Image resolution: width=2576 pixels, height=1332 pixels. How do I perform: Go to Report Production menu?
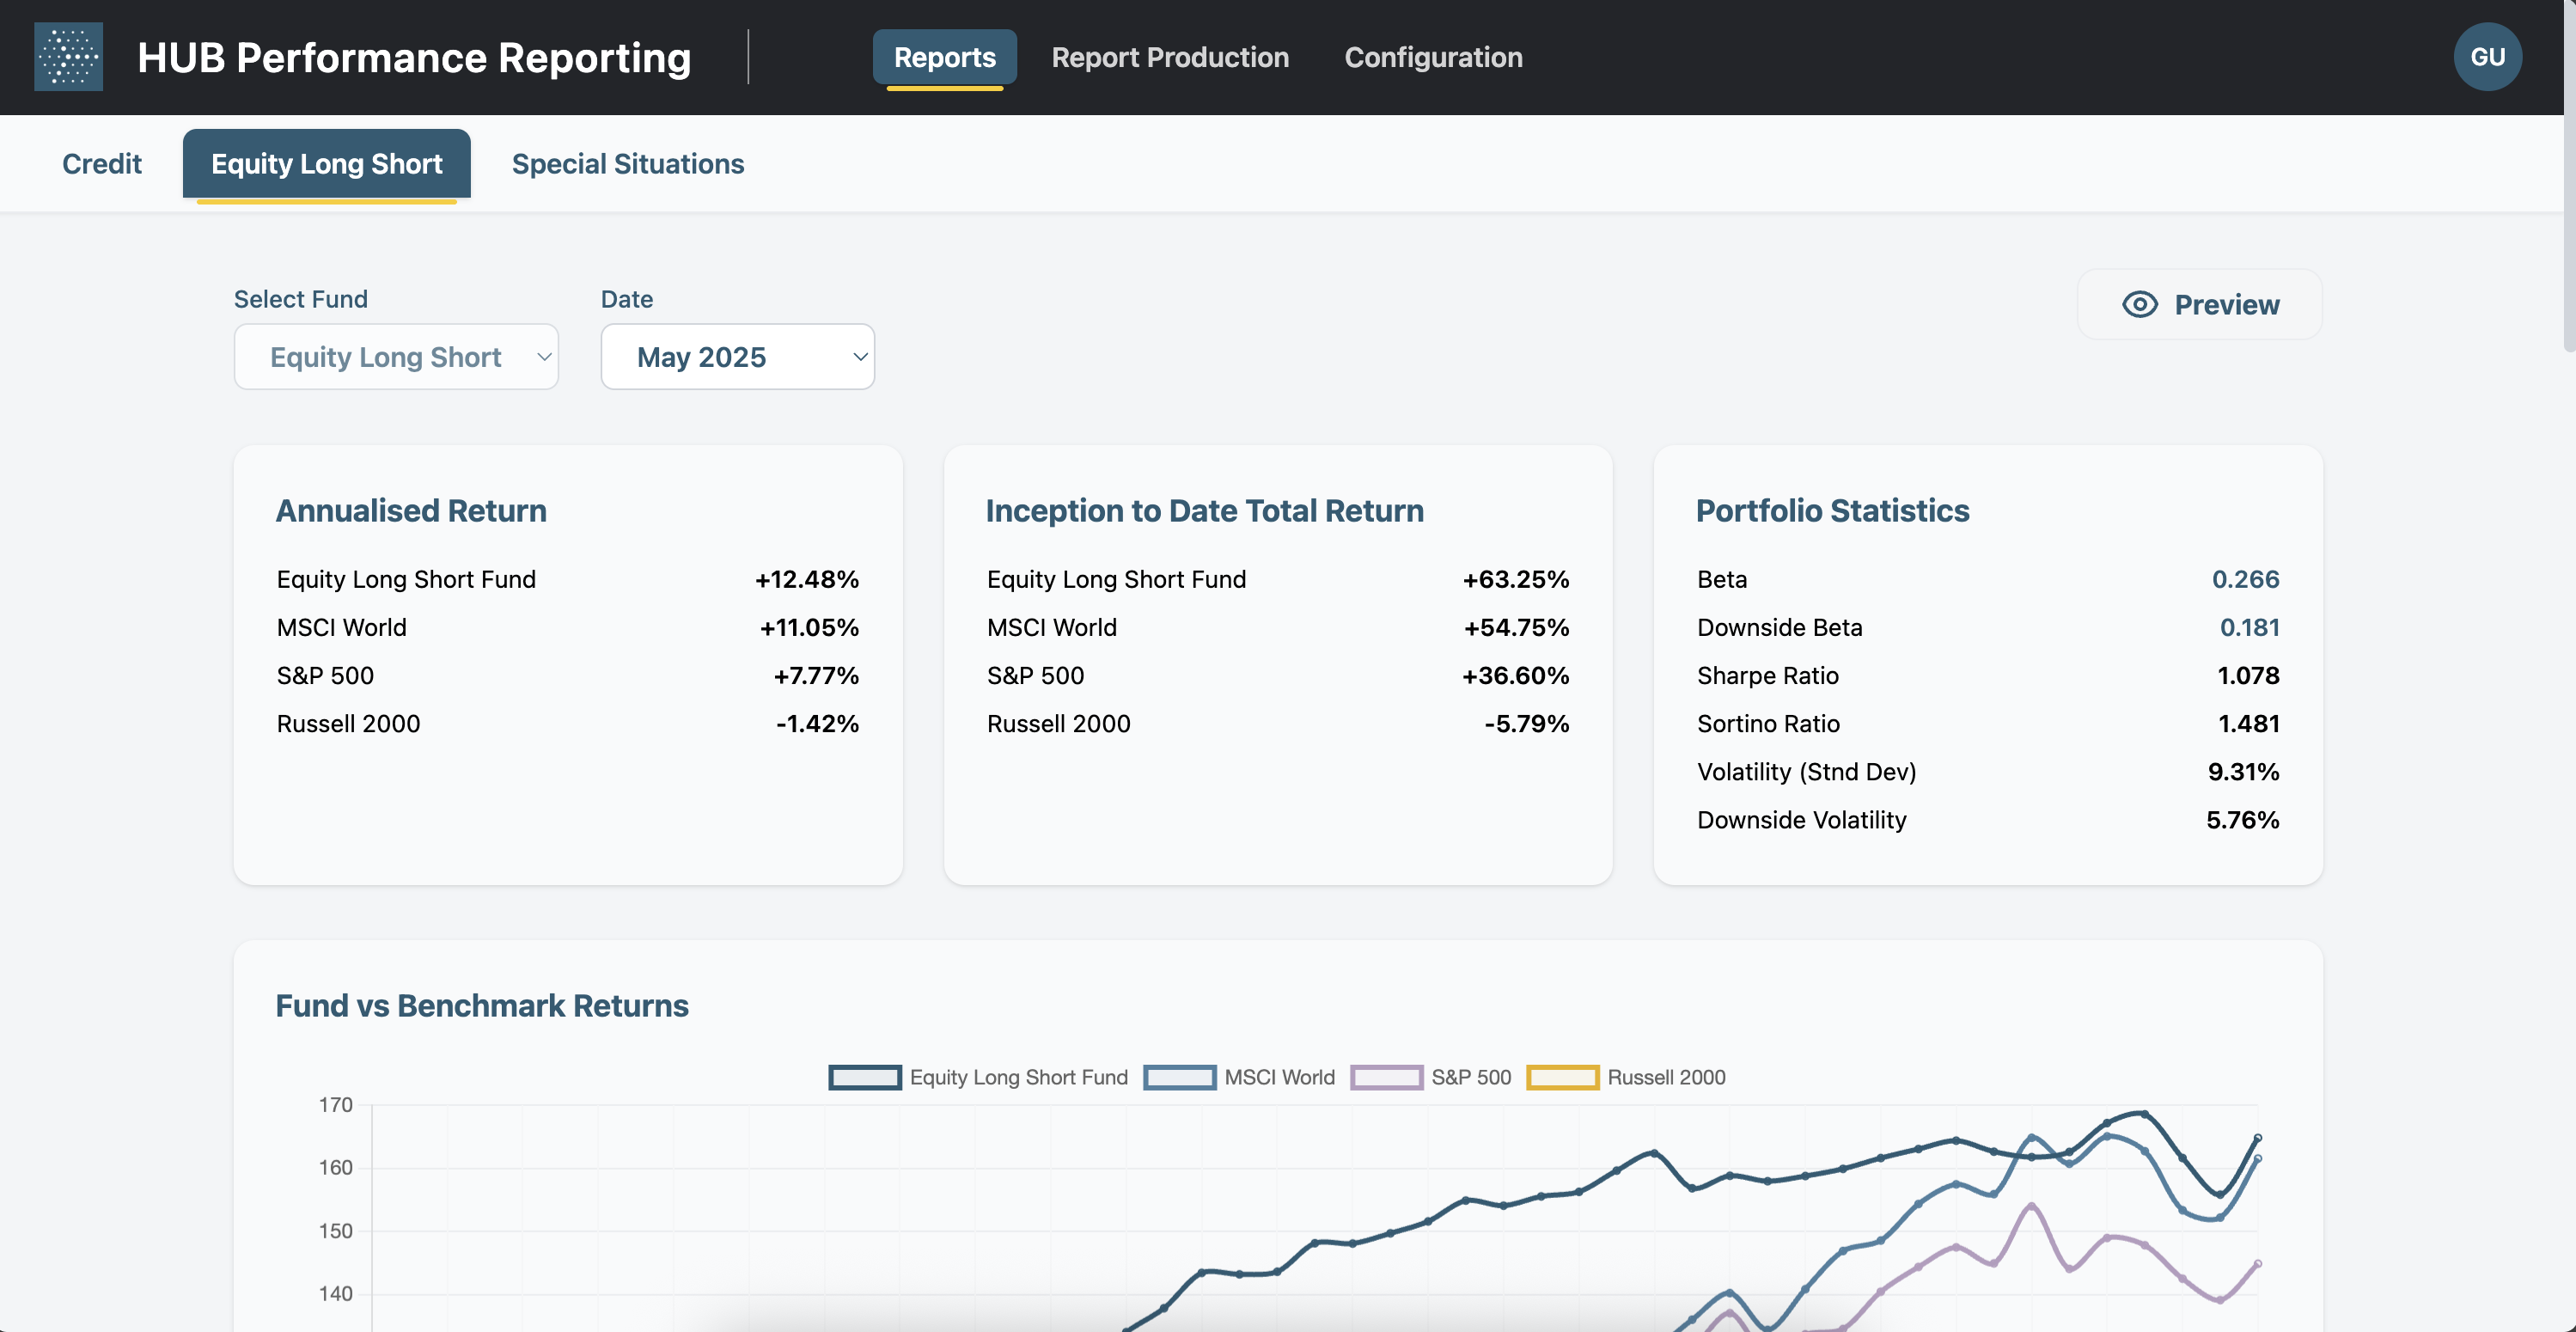pyautogui.click(x=1170, y=57)
